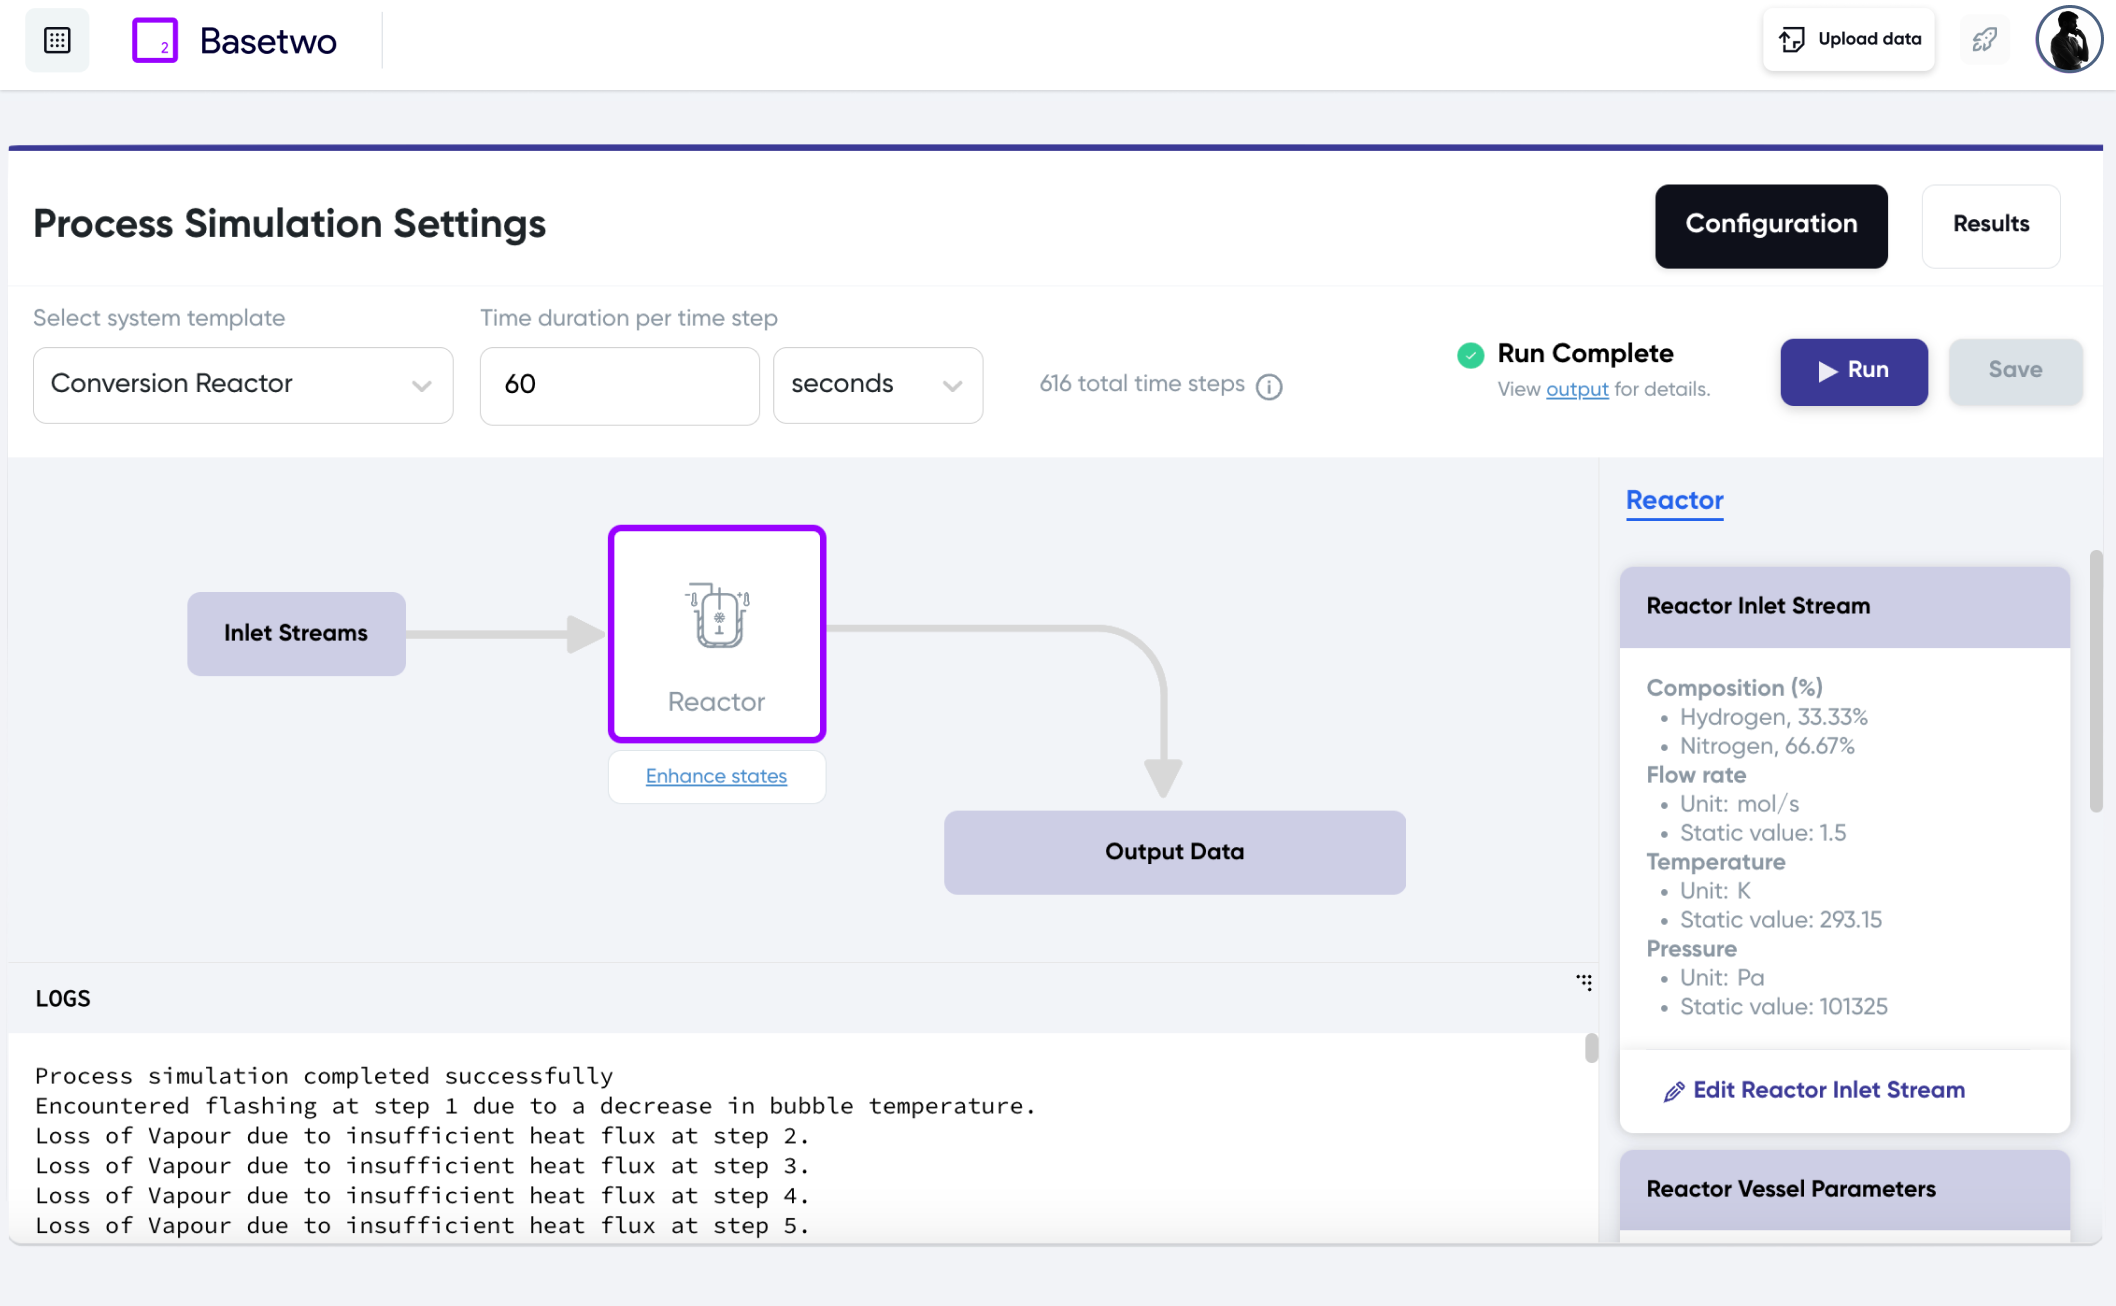Select the rocket ship icon in header
Image resolution: width=2116 pixels, height=1306 pixels.
(x=1986, y=40)
